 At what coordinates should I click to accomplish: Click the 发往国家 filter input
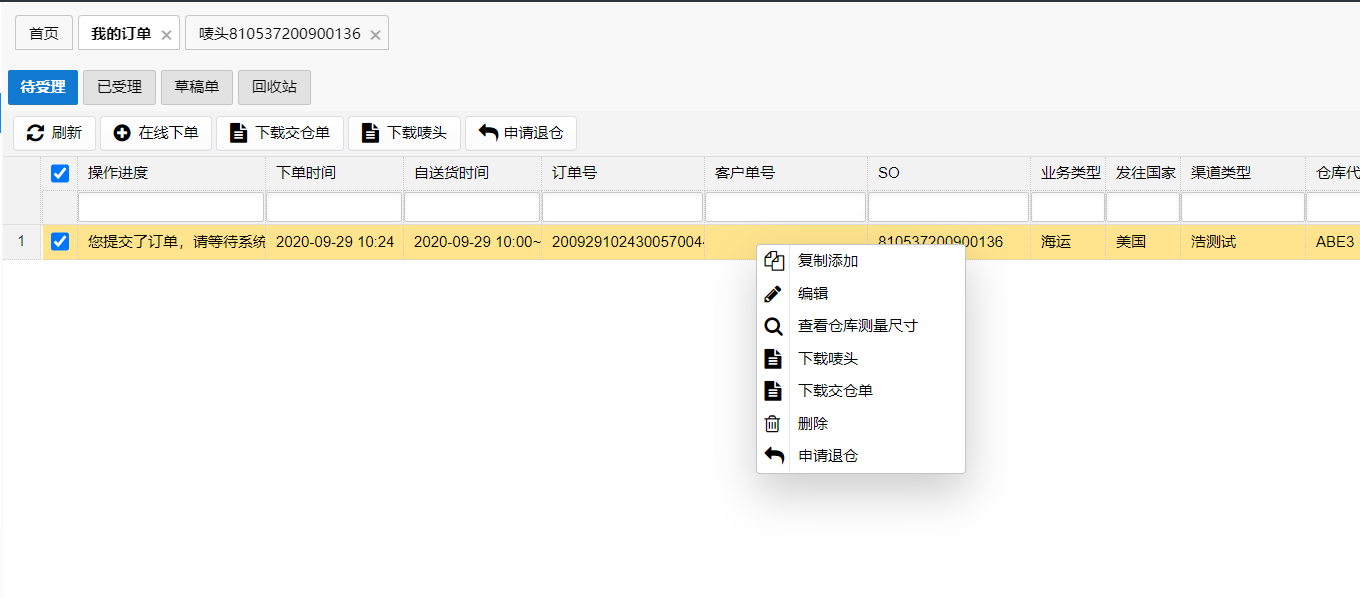click(x=1142, y=207)
